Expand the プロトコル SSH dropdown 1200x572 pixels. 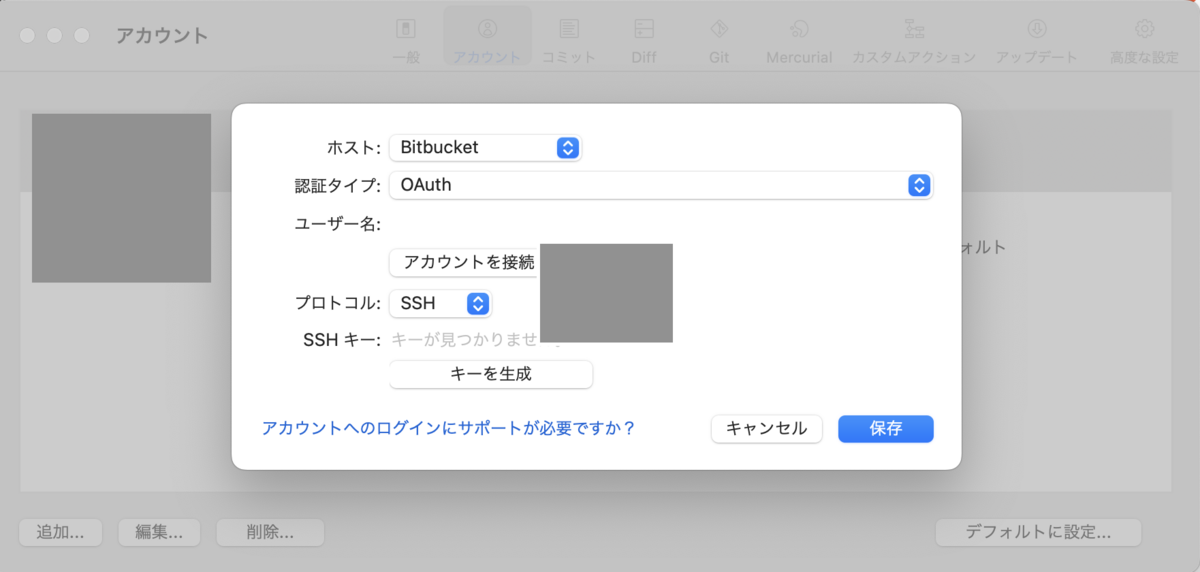click(x=440, y=303)
